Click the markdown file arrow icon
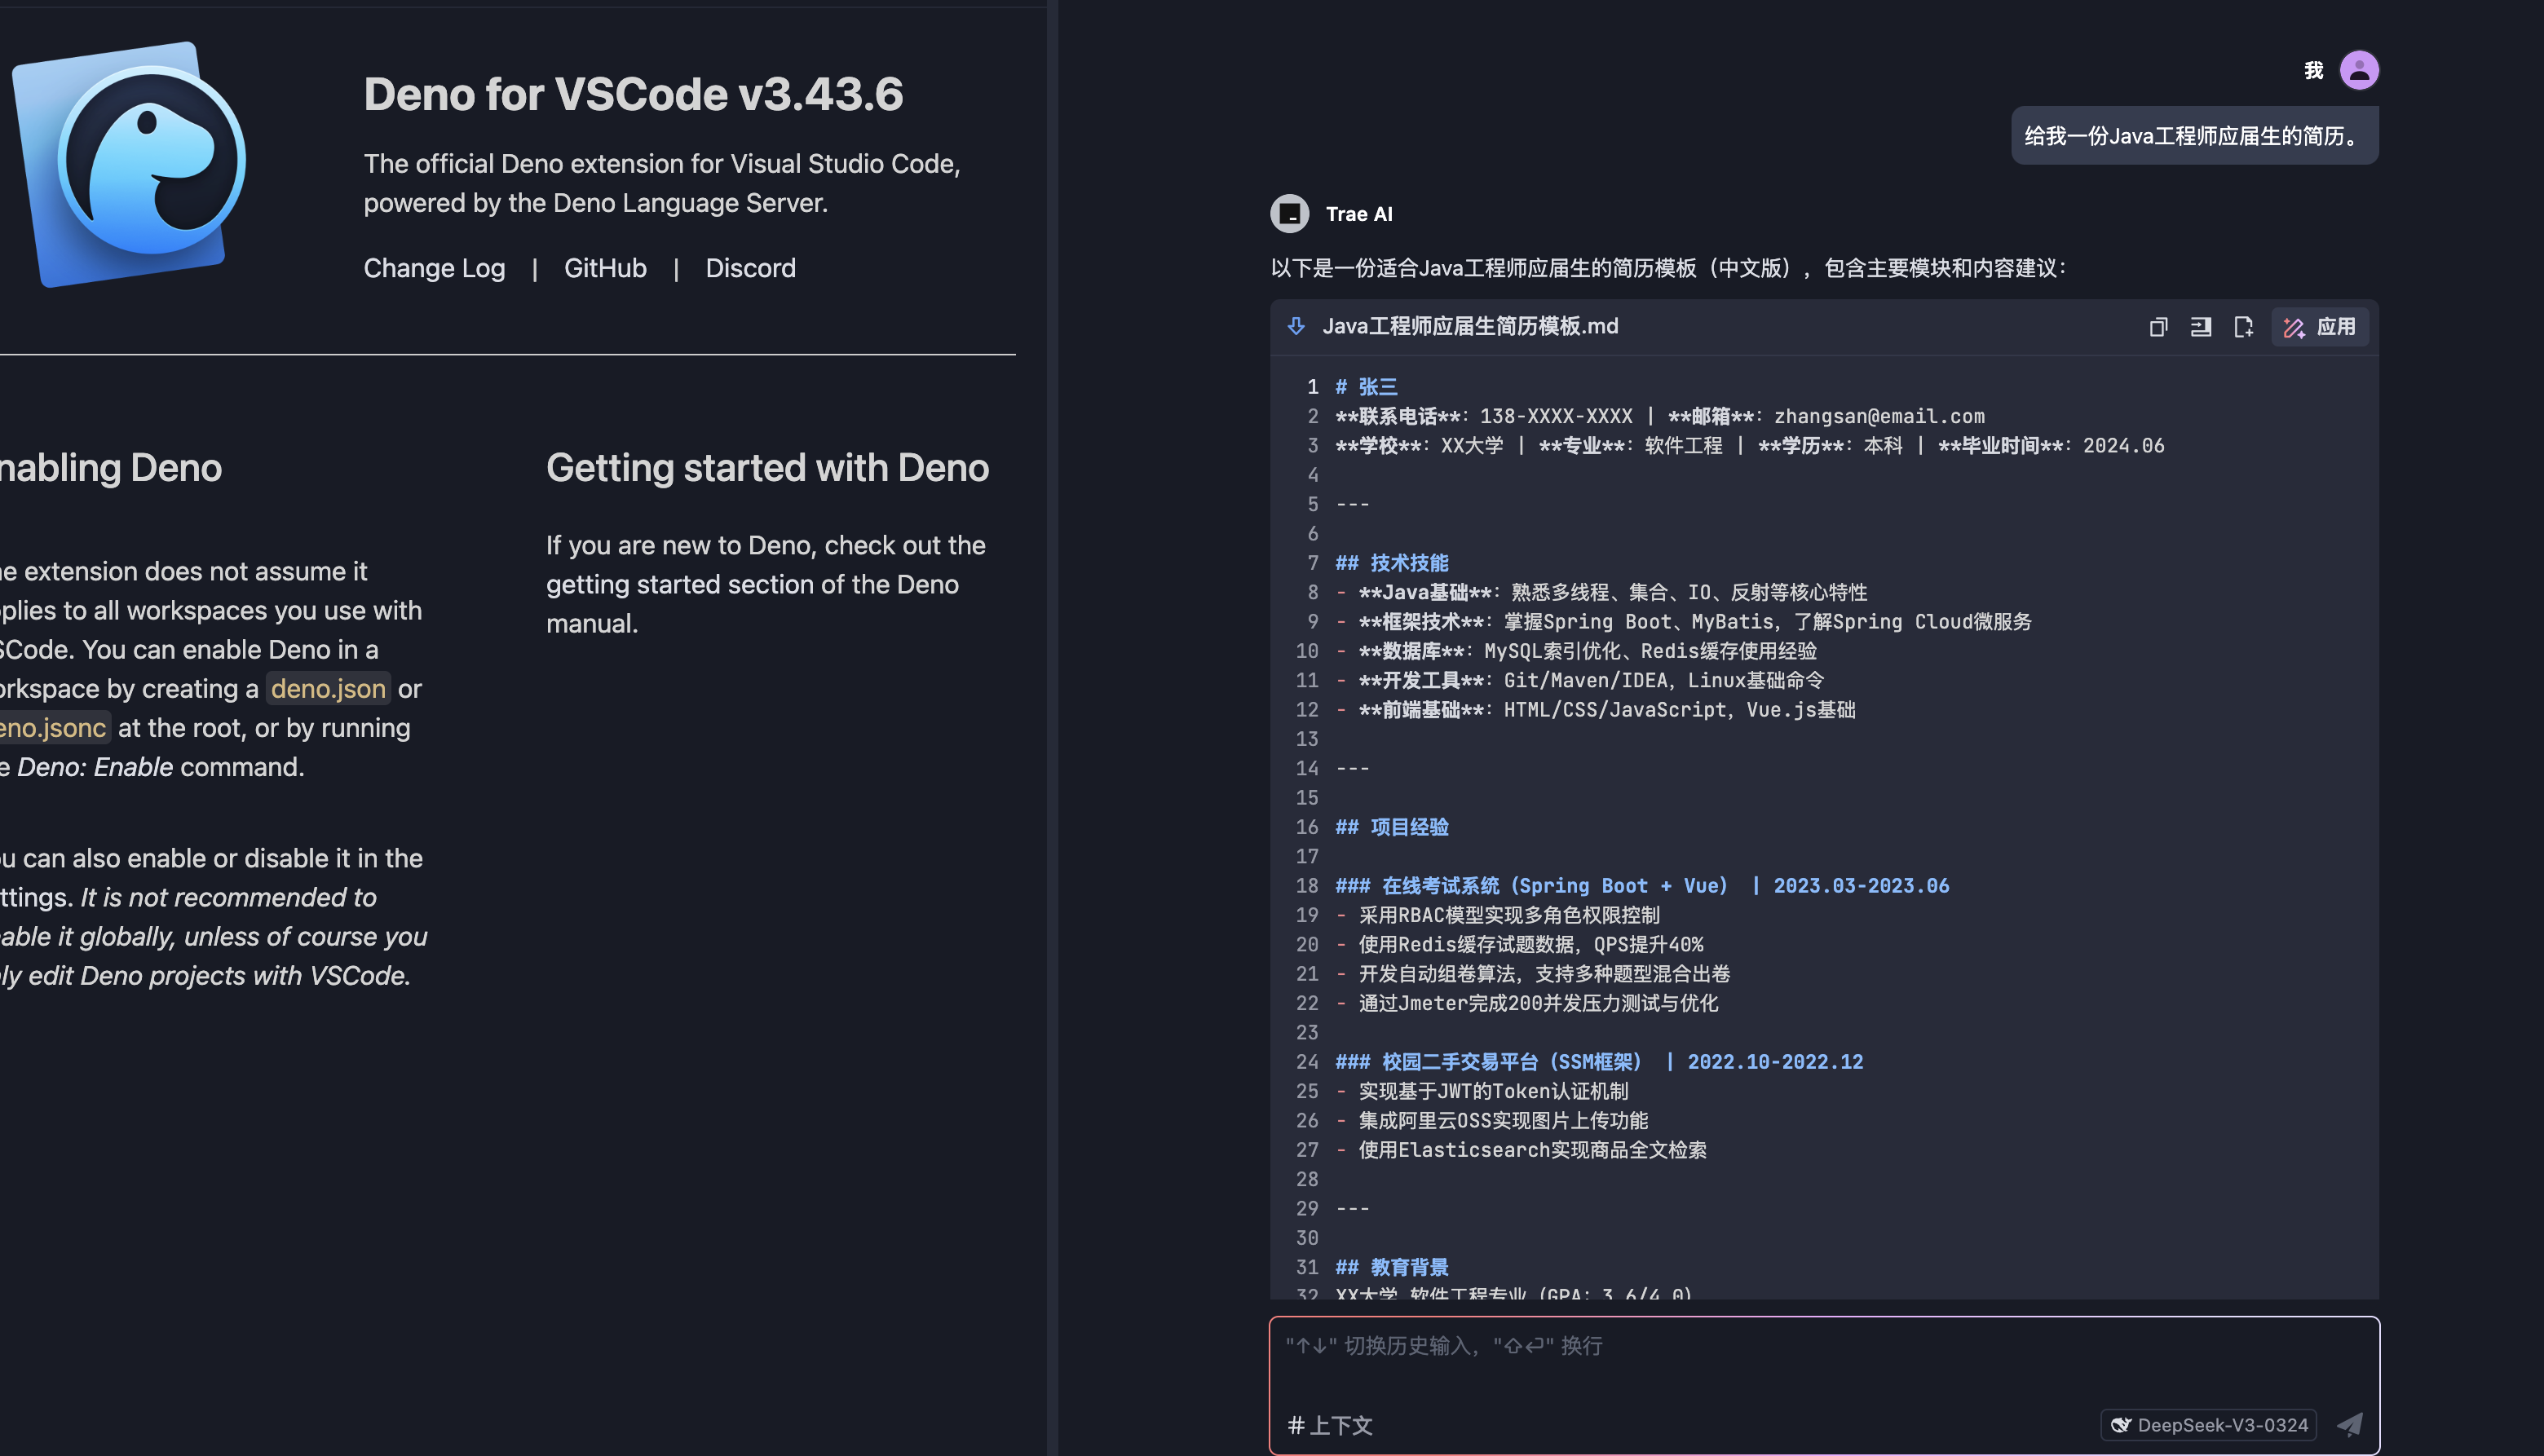2544x1456 pixels. click(1296, 326)
